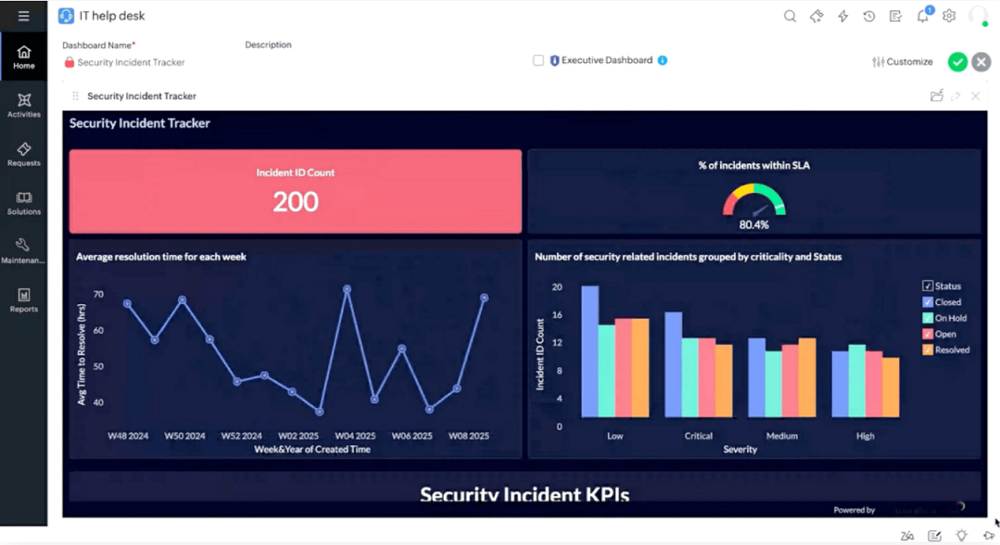Click the 'Security Incident KPIs' heading

click(524, 495)
